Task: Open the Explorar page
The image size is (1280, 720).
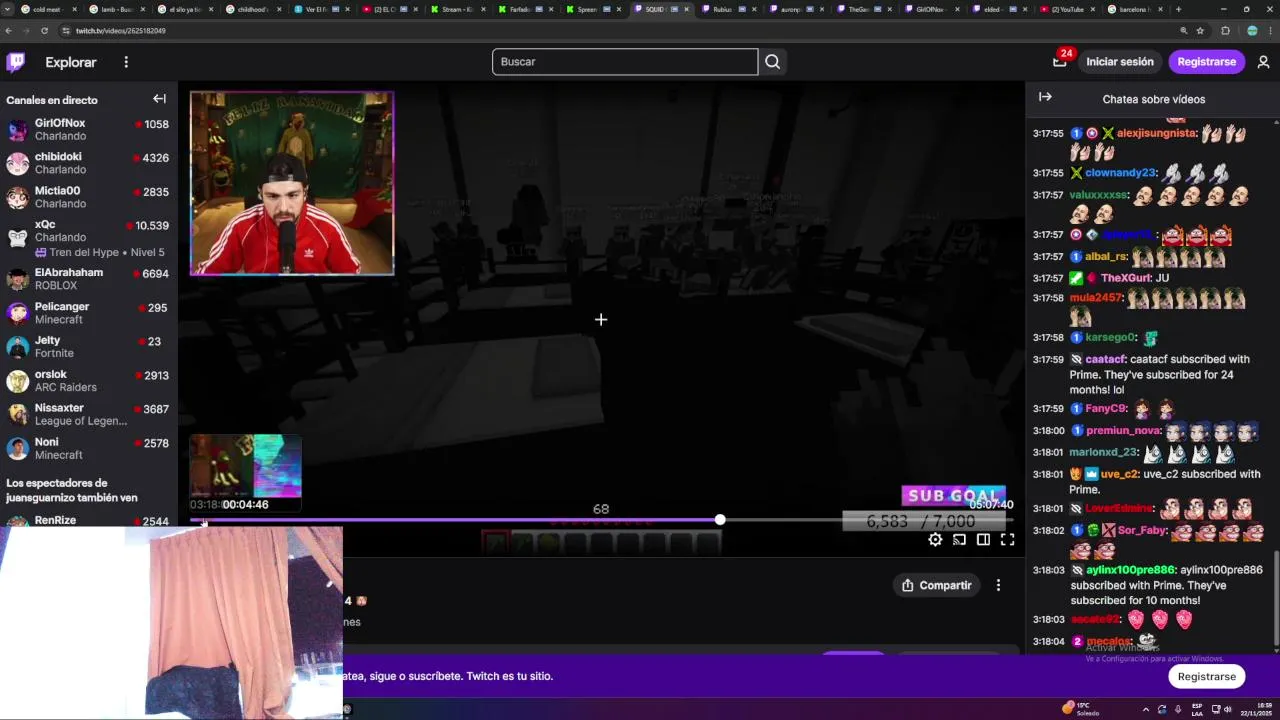Action: click(x=71, y=62)
